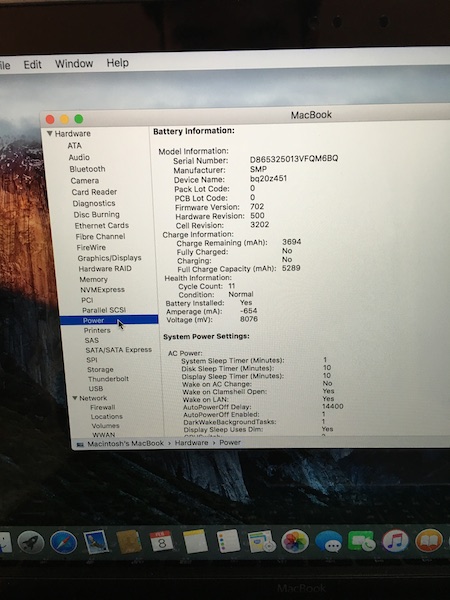The height and width of the screenshot is (600, 450).
Task: Click Charge Remaining value 3694
Action: pos(292,242)
